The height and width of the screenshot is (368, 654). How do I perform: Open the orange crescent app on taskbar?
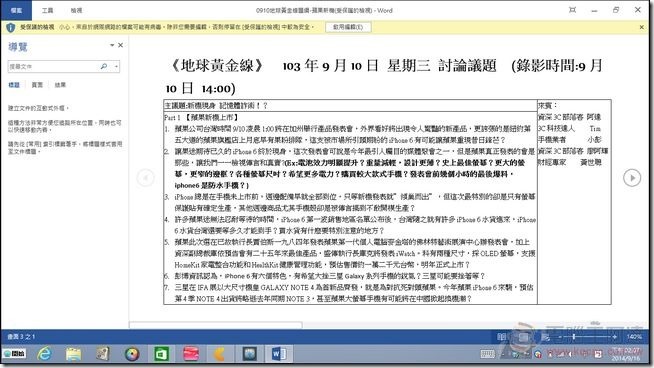[x=220, y=354]
